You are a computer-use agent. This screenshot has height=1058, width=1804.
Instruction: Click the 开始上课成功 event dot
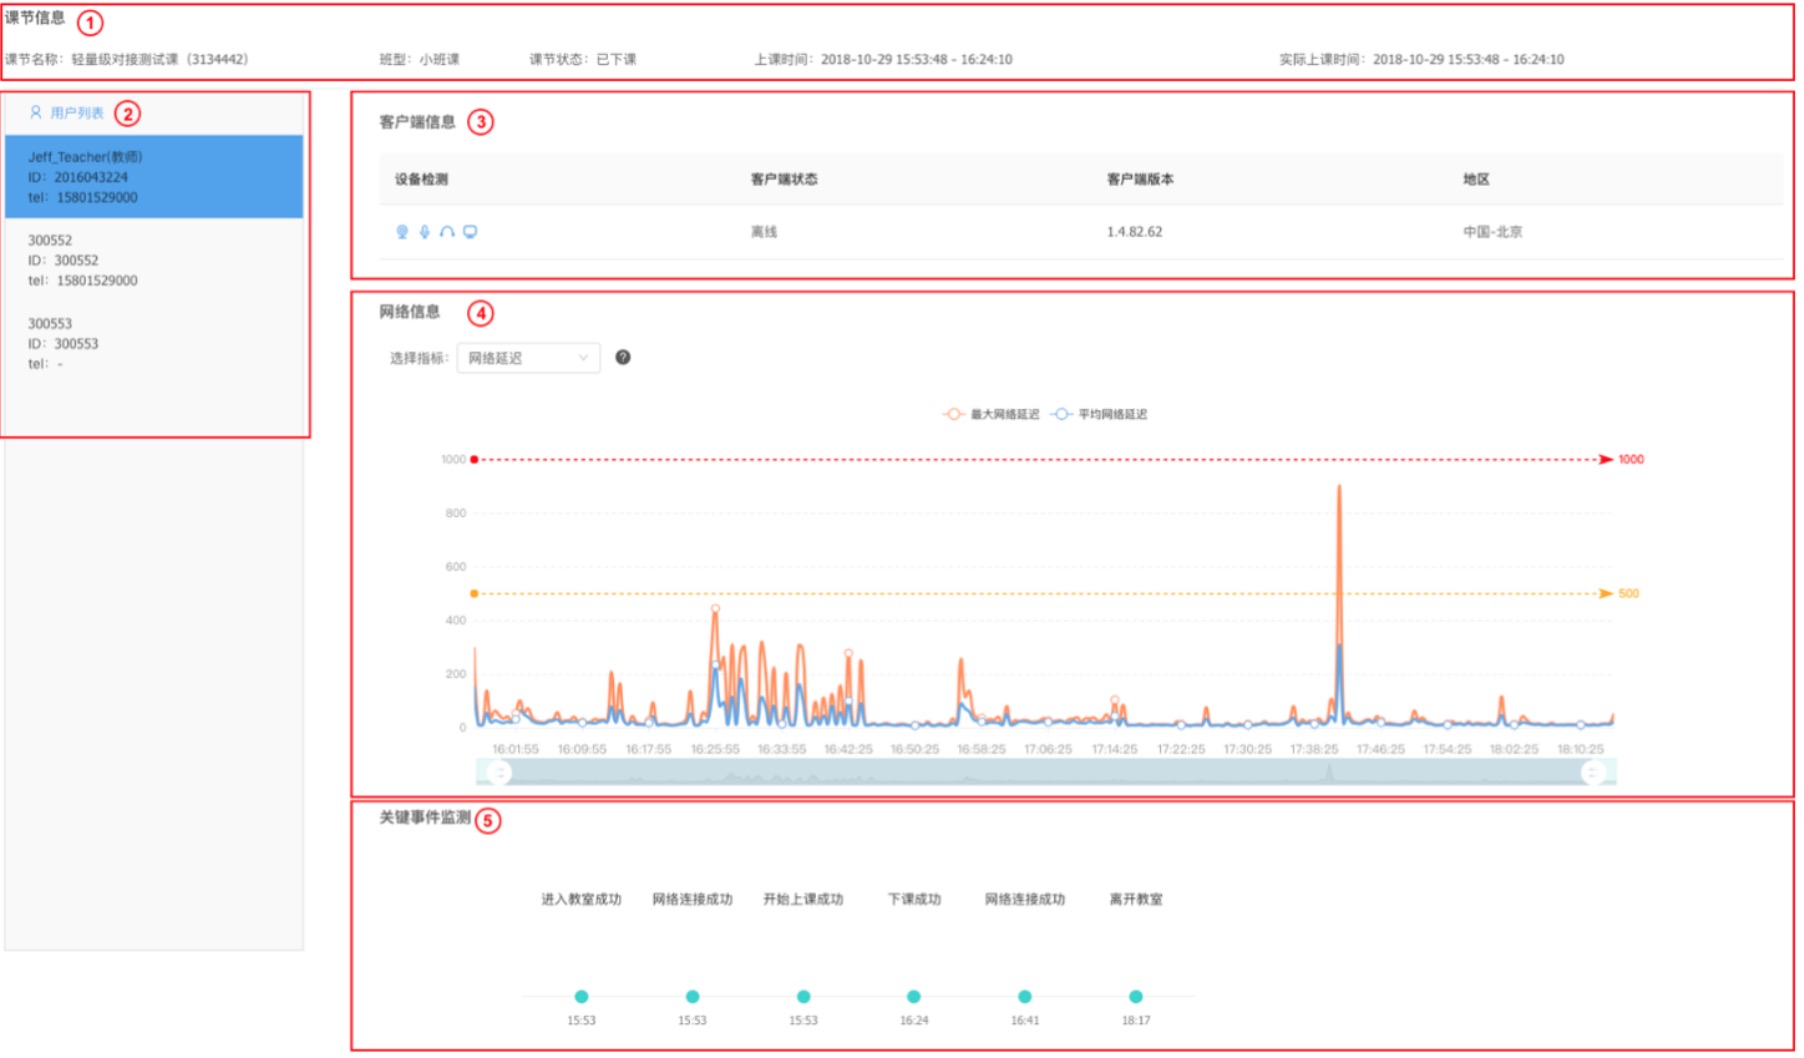coord(803,996)
